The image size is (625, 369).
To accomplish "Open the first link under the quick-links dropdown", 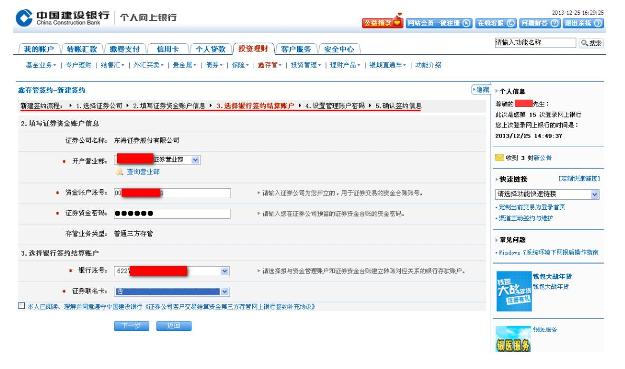I will [531, 207].
